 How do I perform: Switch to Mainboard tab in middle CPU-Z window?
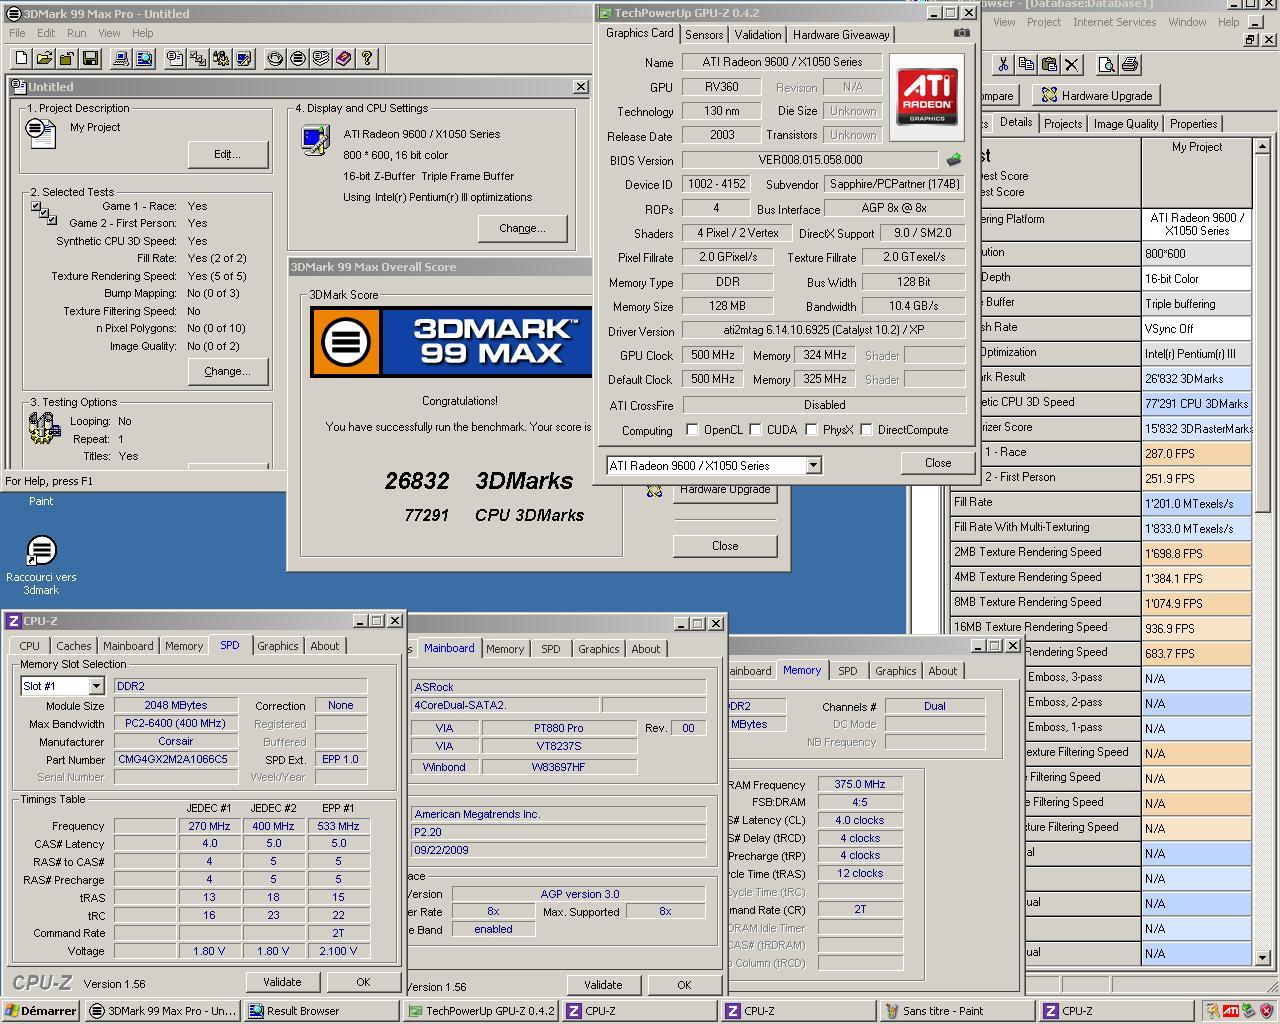[449, 648]
